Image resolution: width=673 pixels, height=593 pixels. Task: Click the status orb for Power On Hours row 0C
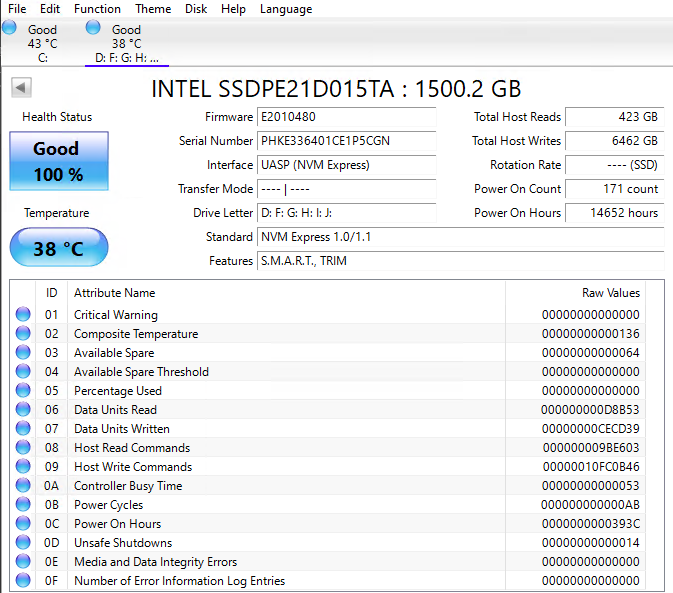(x=23, y=523)
